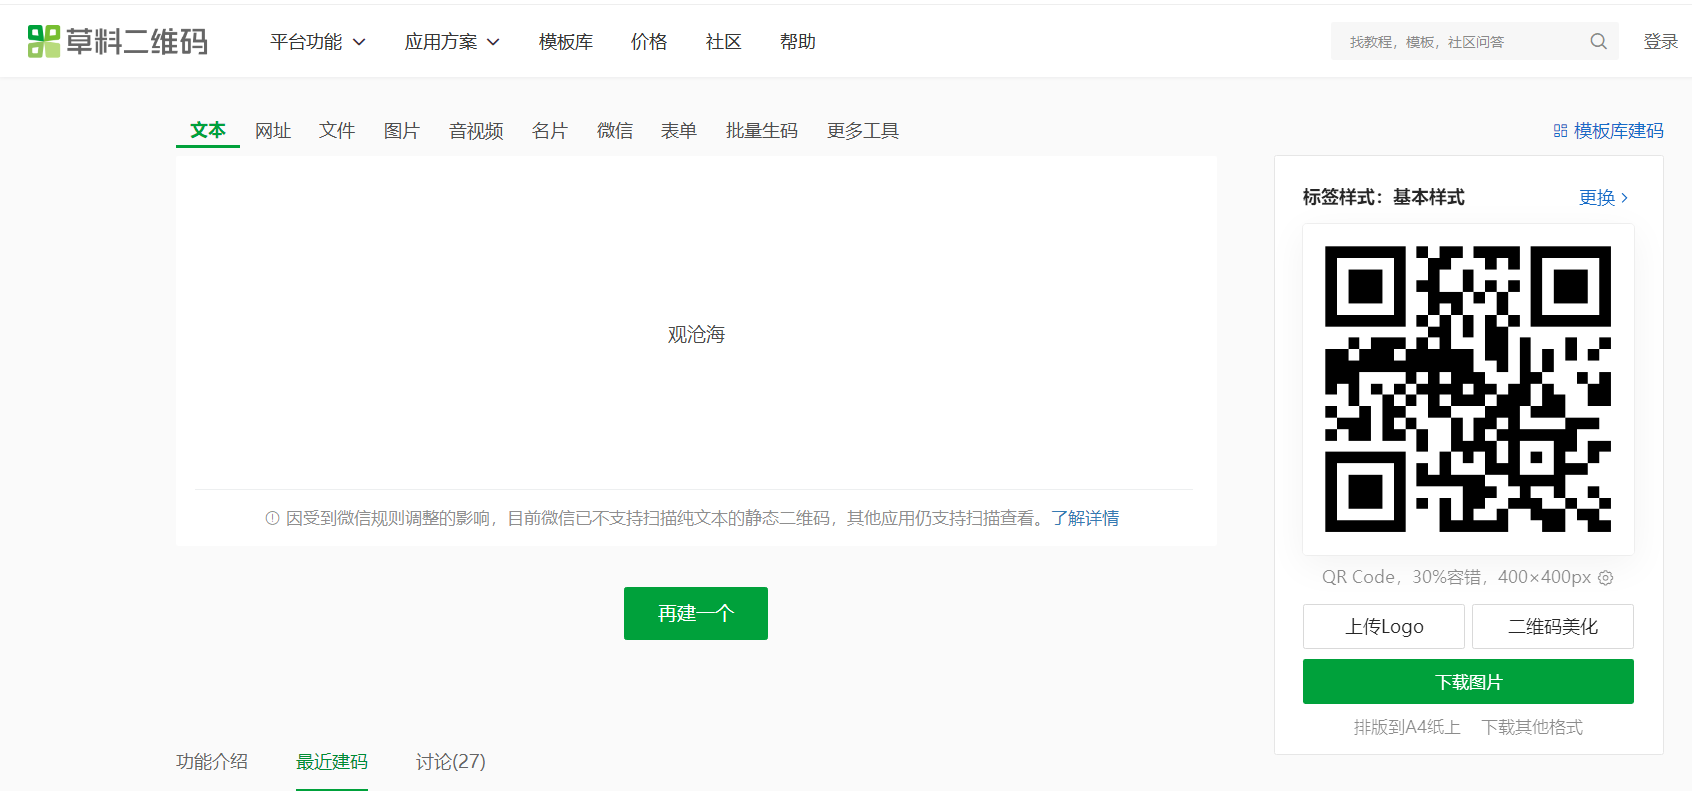Open QR code settings gear icon
Image resolution: width=1692 pixels, height=791 pixels.
[1606, 578]
